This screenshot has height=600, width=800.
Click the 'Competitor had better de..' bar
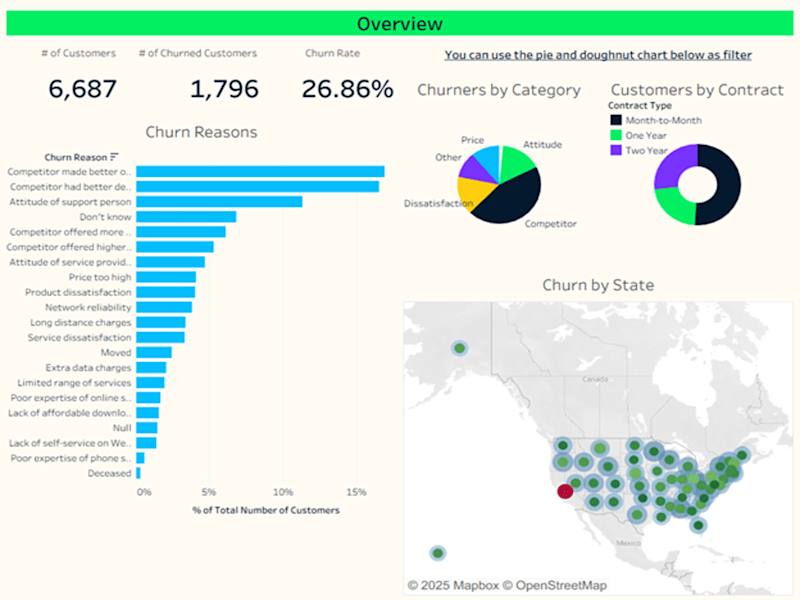(258, 187)
